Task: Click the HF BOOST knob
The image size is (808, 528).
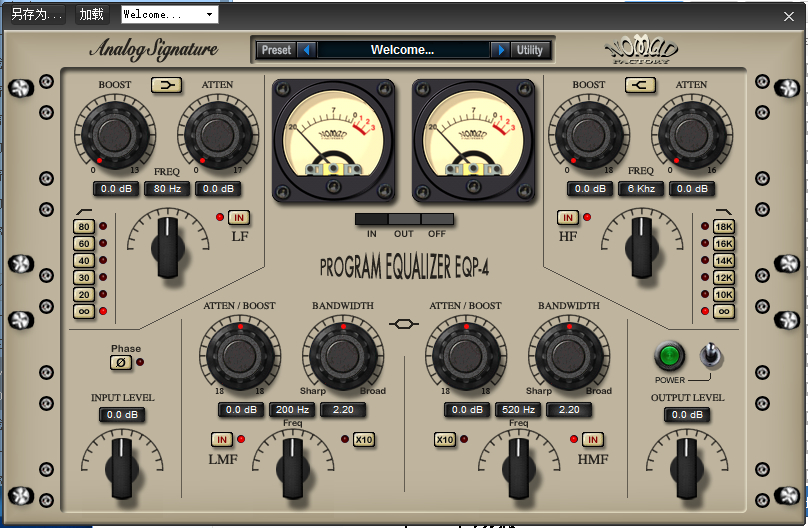Action: [589, 135]
